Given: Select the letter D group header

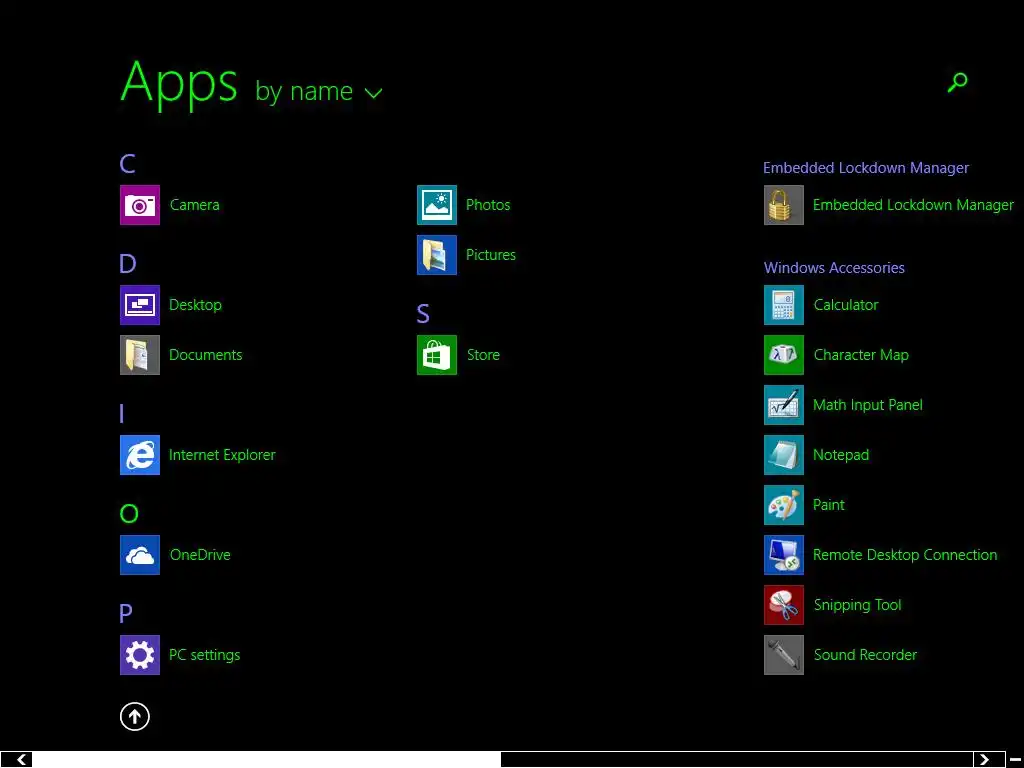Looking at the screenshot, I should [128, 263].
